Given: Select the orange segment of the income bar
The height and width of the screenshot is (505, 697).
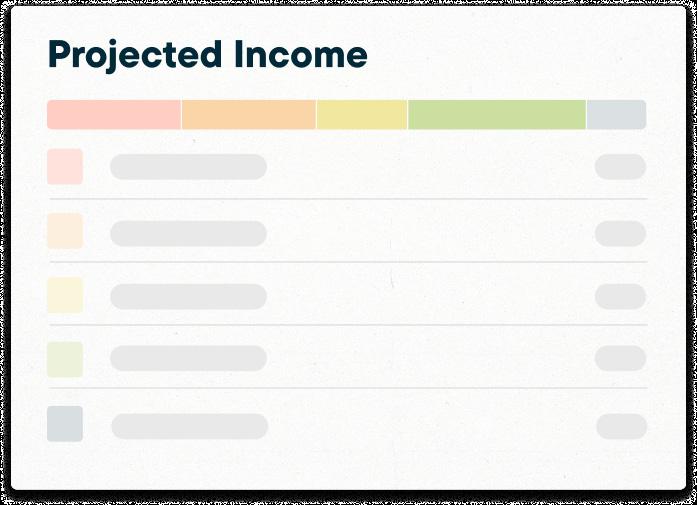Looking at the screenshot, I should 249,115.
